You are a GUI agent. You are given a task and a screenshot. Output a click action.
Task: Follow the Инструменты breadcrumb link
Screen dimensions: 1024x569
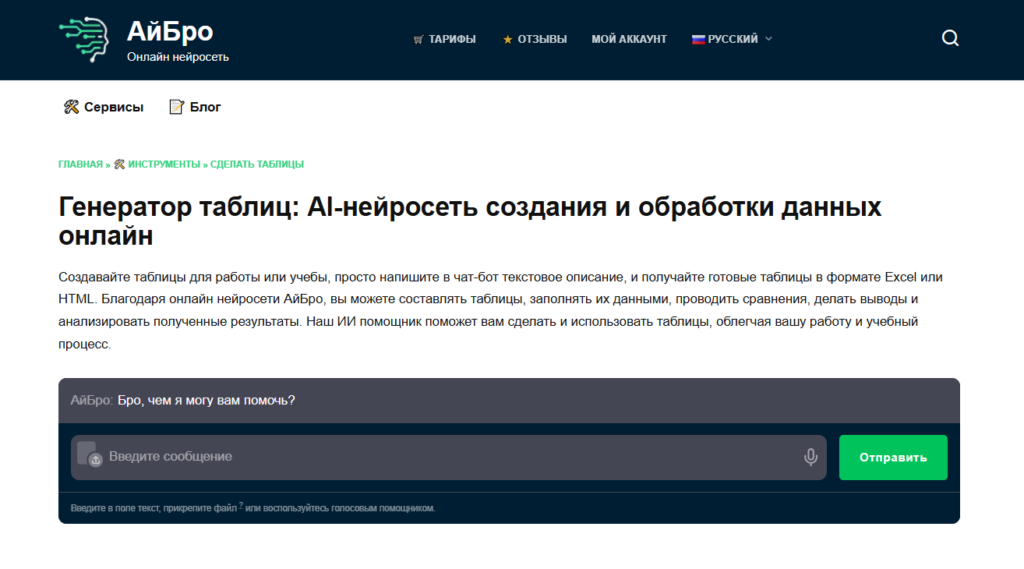pyautogui.click(x=164, y=164)
